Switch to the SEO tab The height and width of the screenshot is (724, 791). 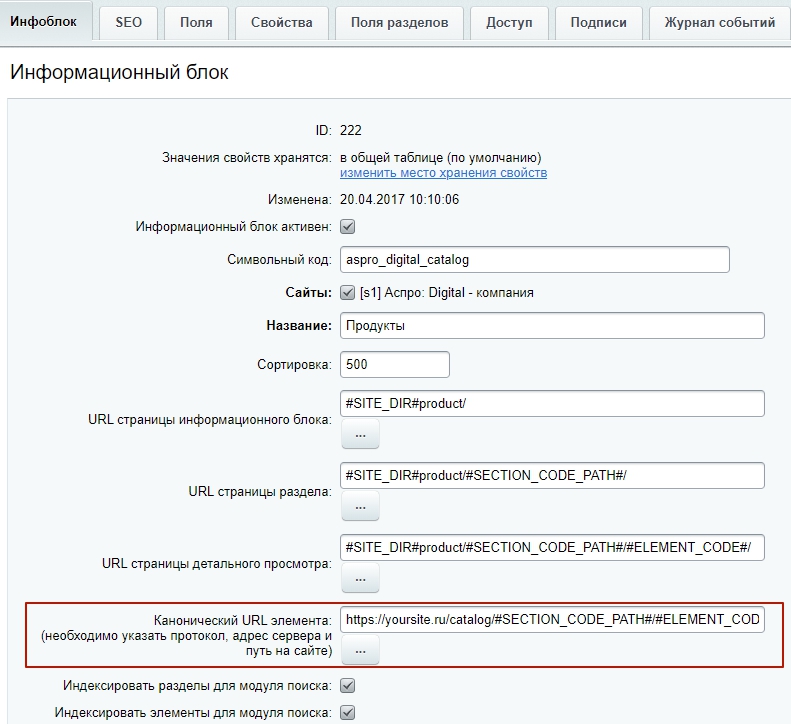[x=128, y=22]
